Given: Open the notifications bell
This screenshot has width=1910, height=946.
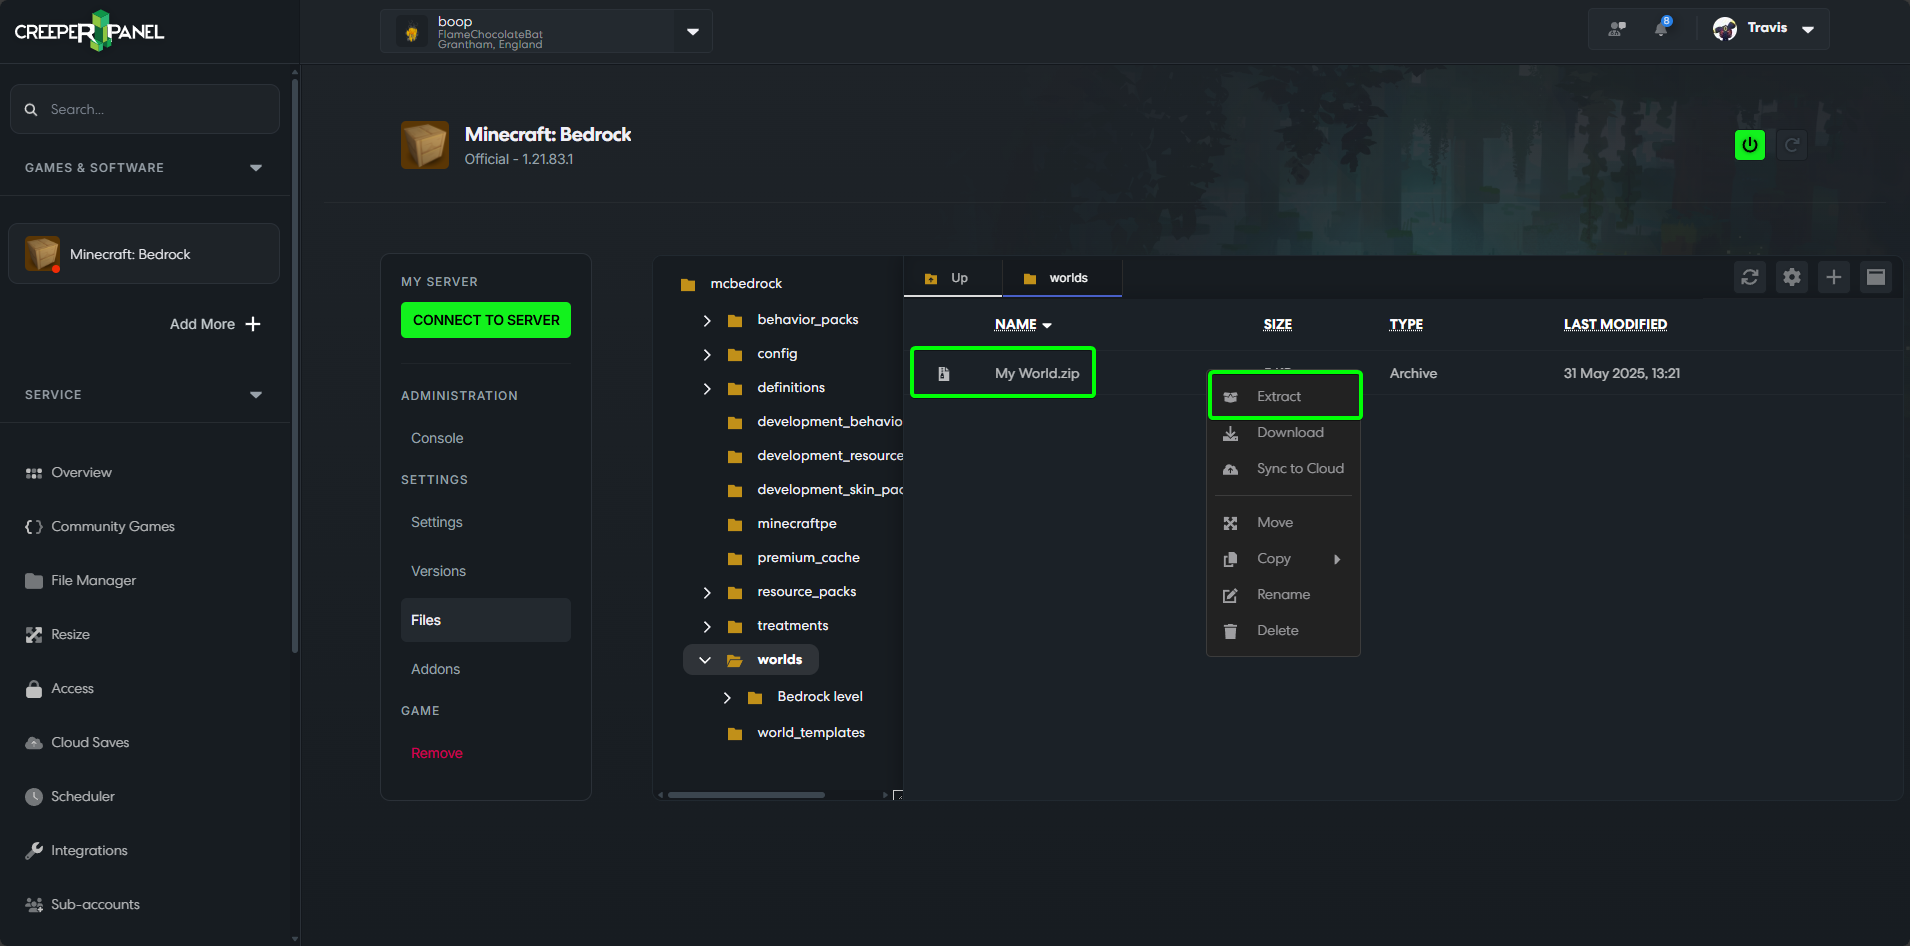Looking at the screenshot, I should click(1662, 28).
